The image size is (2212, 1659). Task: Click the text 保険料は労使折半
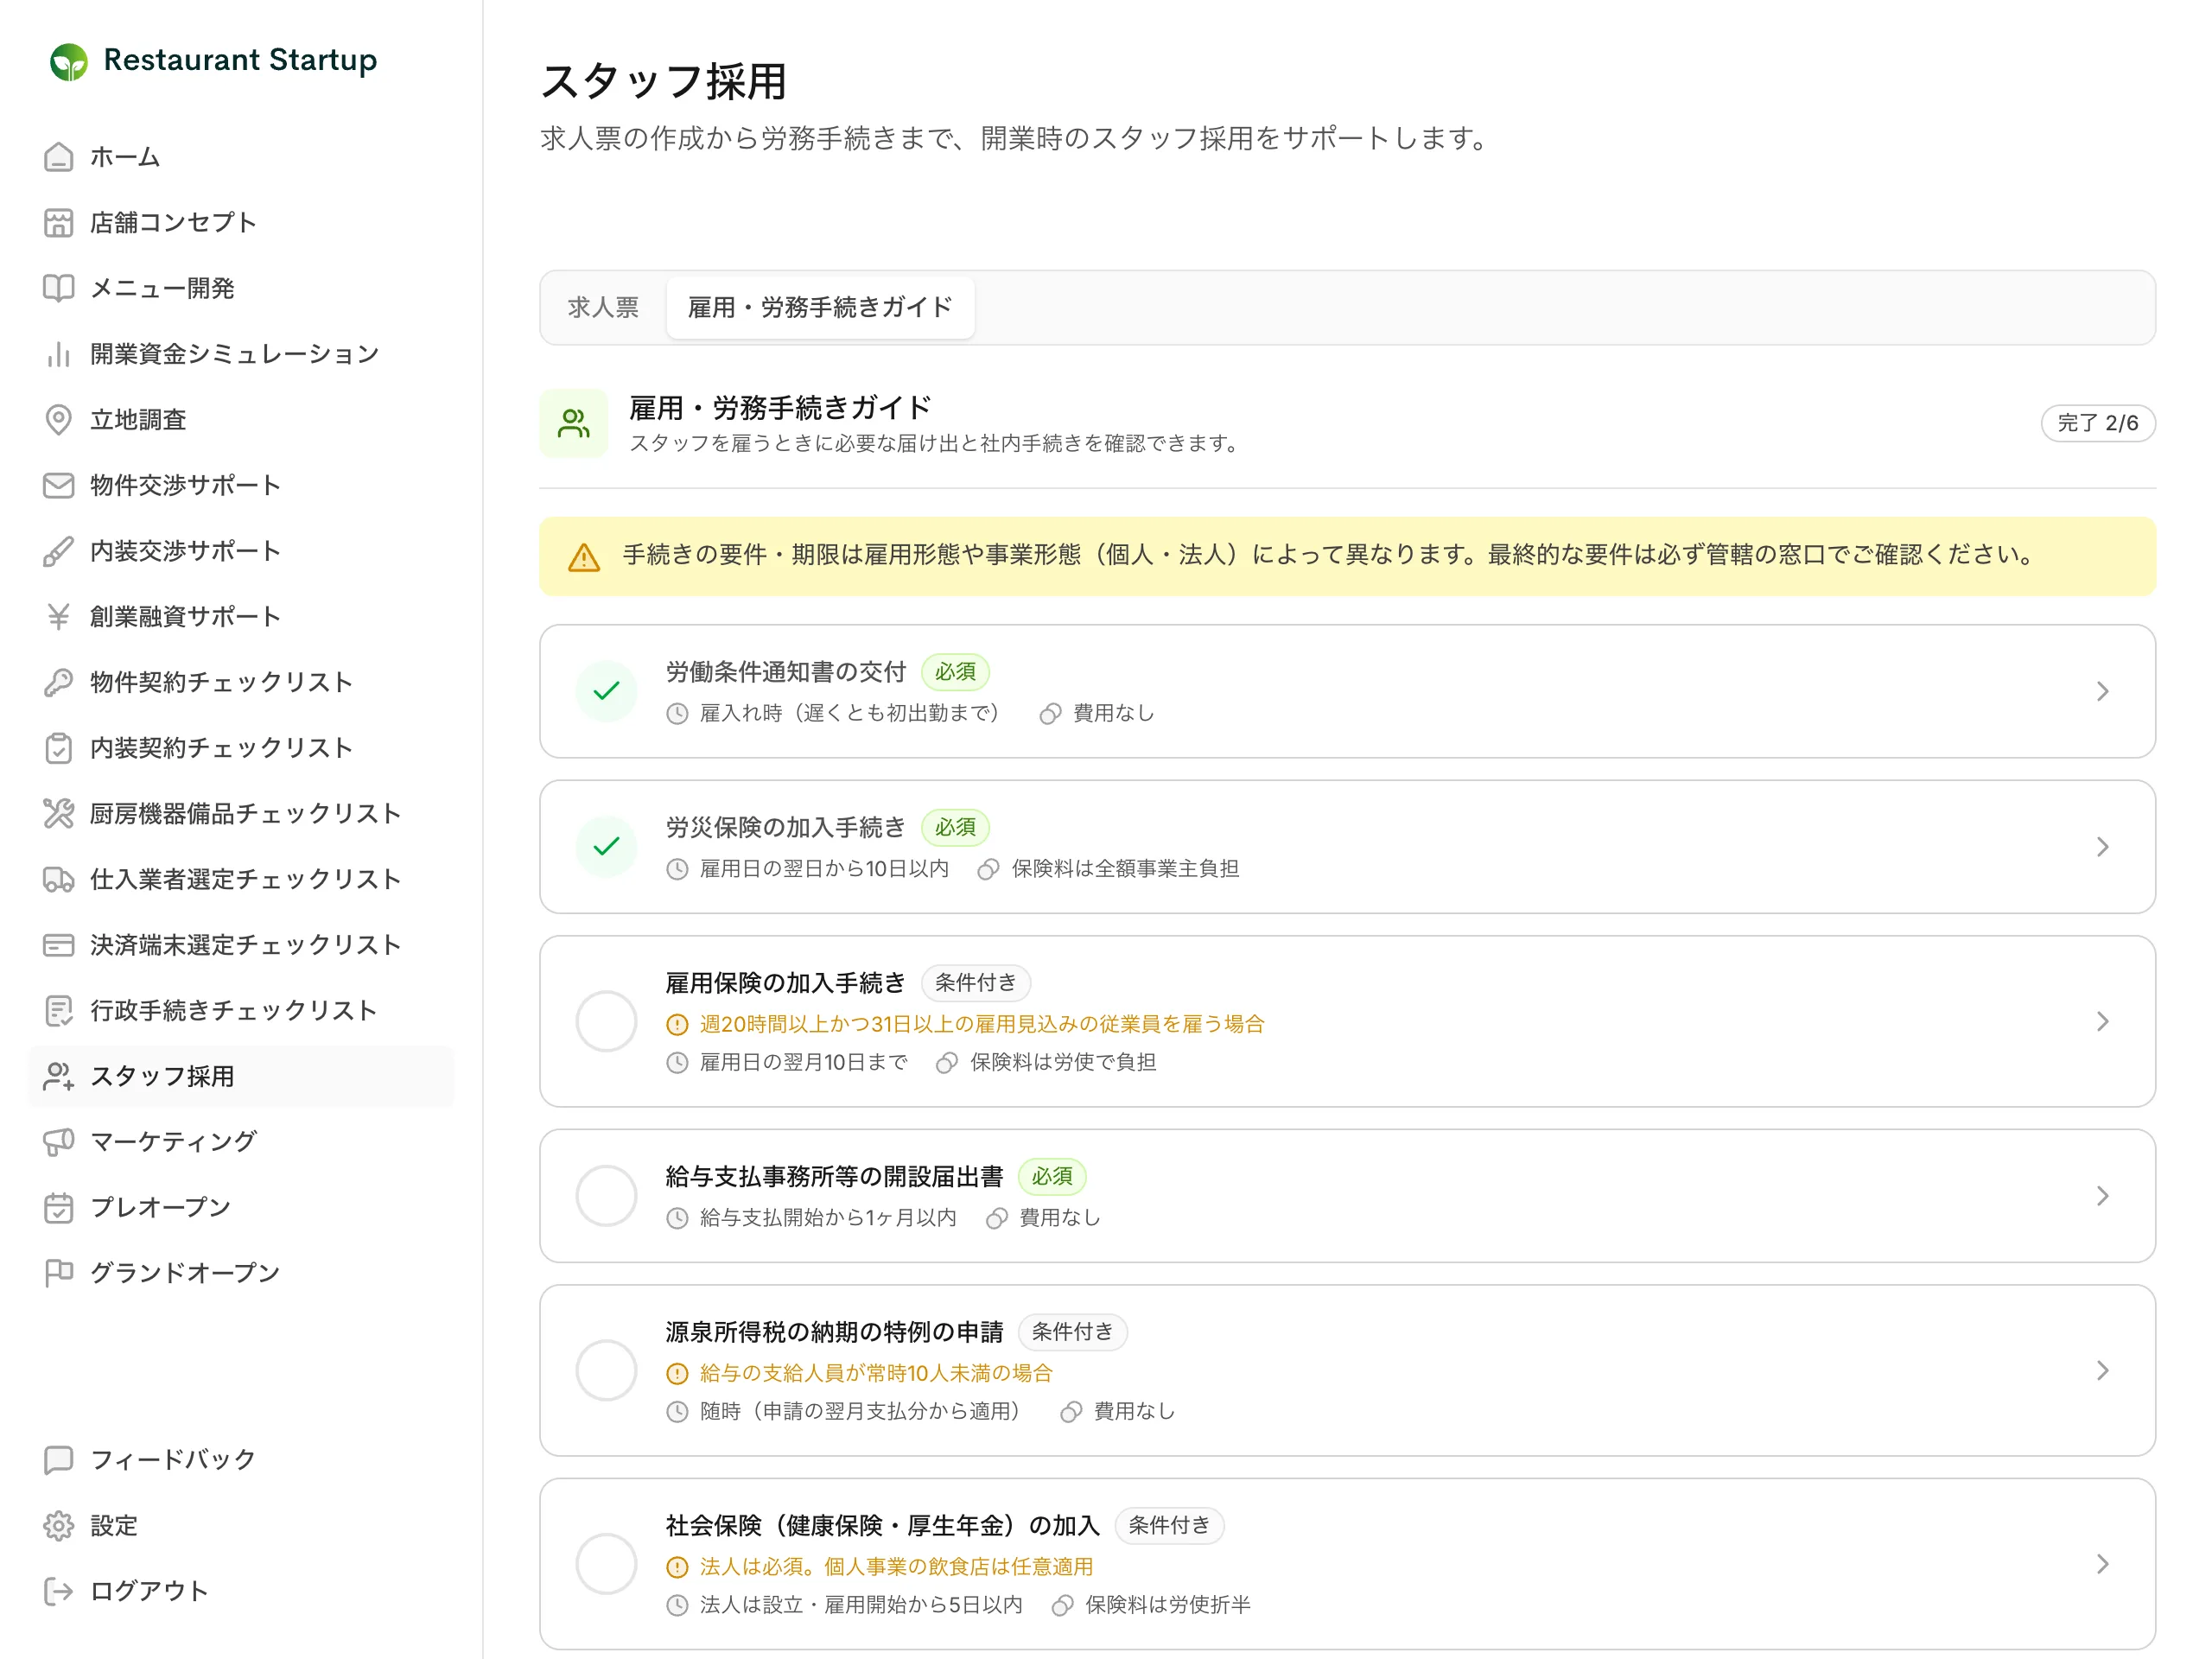pos(1168,1605)
